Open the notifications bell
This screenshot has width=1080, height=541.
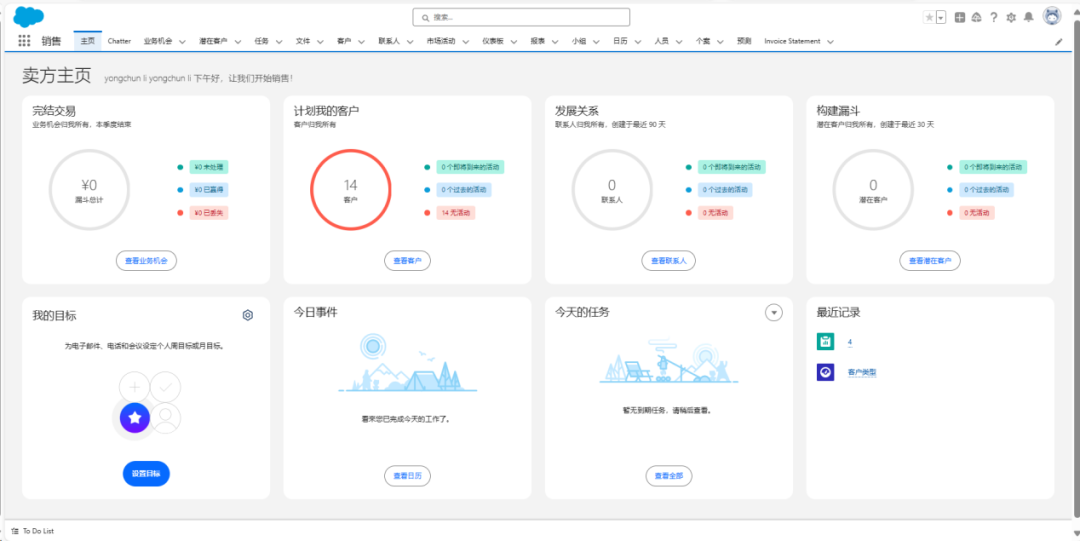[x=1028, y=17]
